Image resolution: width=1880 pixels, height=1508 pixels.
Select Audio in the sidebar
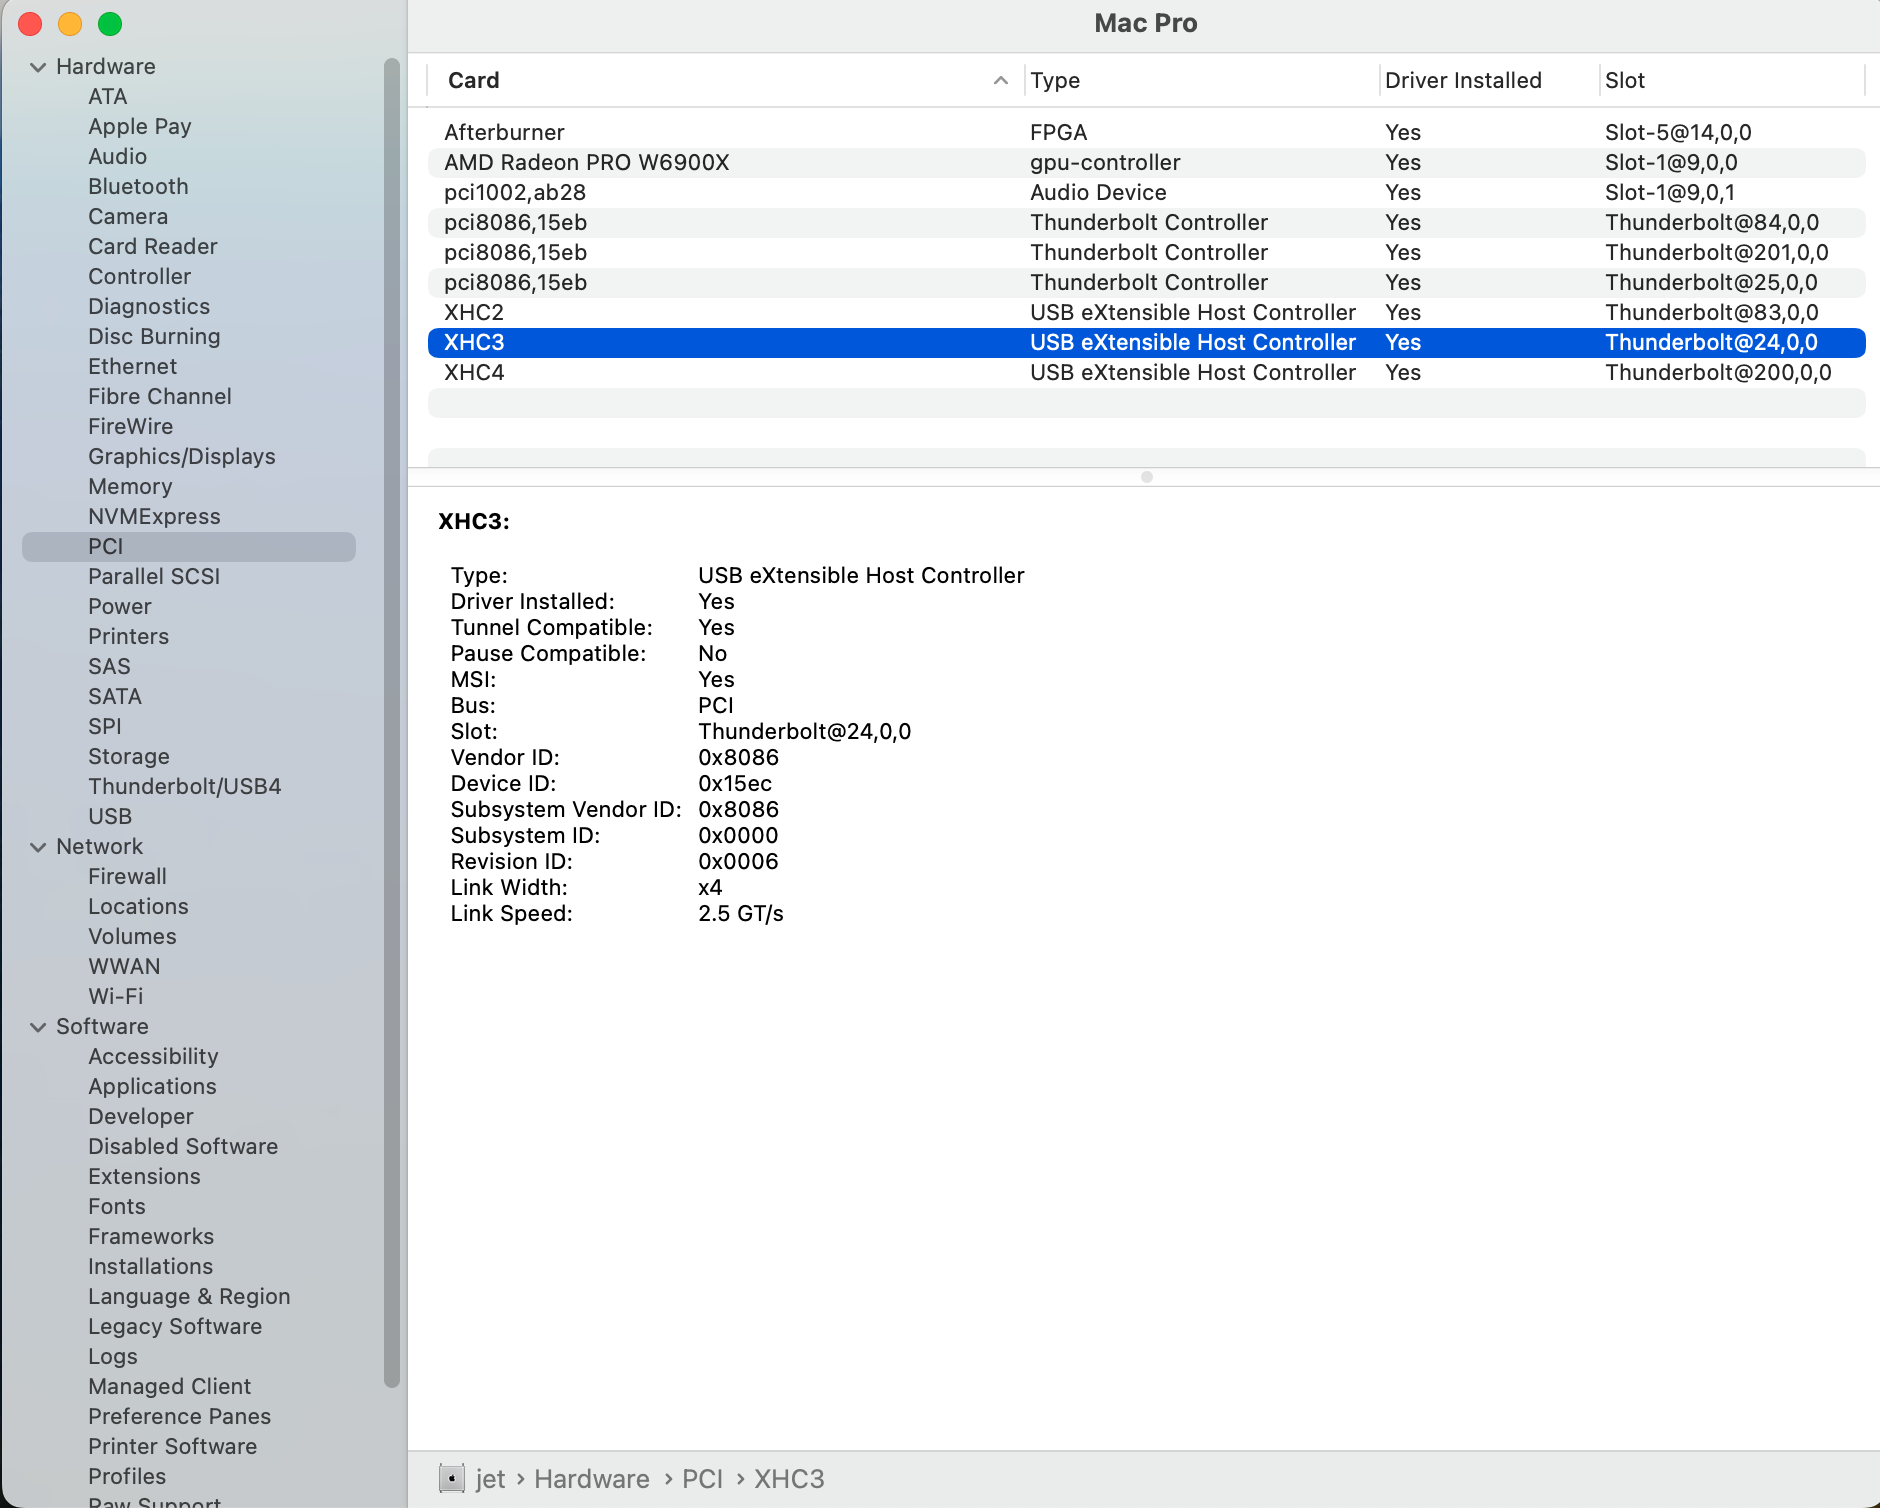tap(118, 157)
